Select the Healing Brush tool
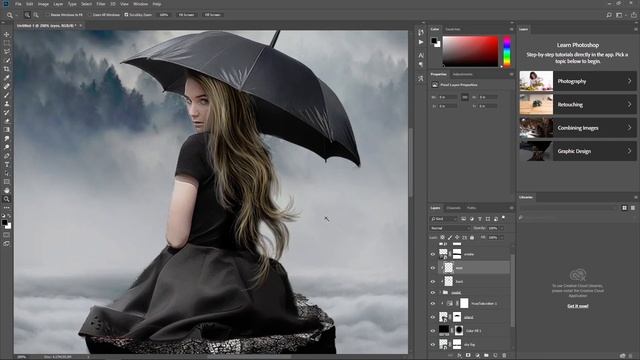The image size is (640, 360). (7, 86)
